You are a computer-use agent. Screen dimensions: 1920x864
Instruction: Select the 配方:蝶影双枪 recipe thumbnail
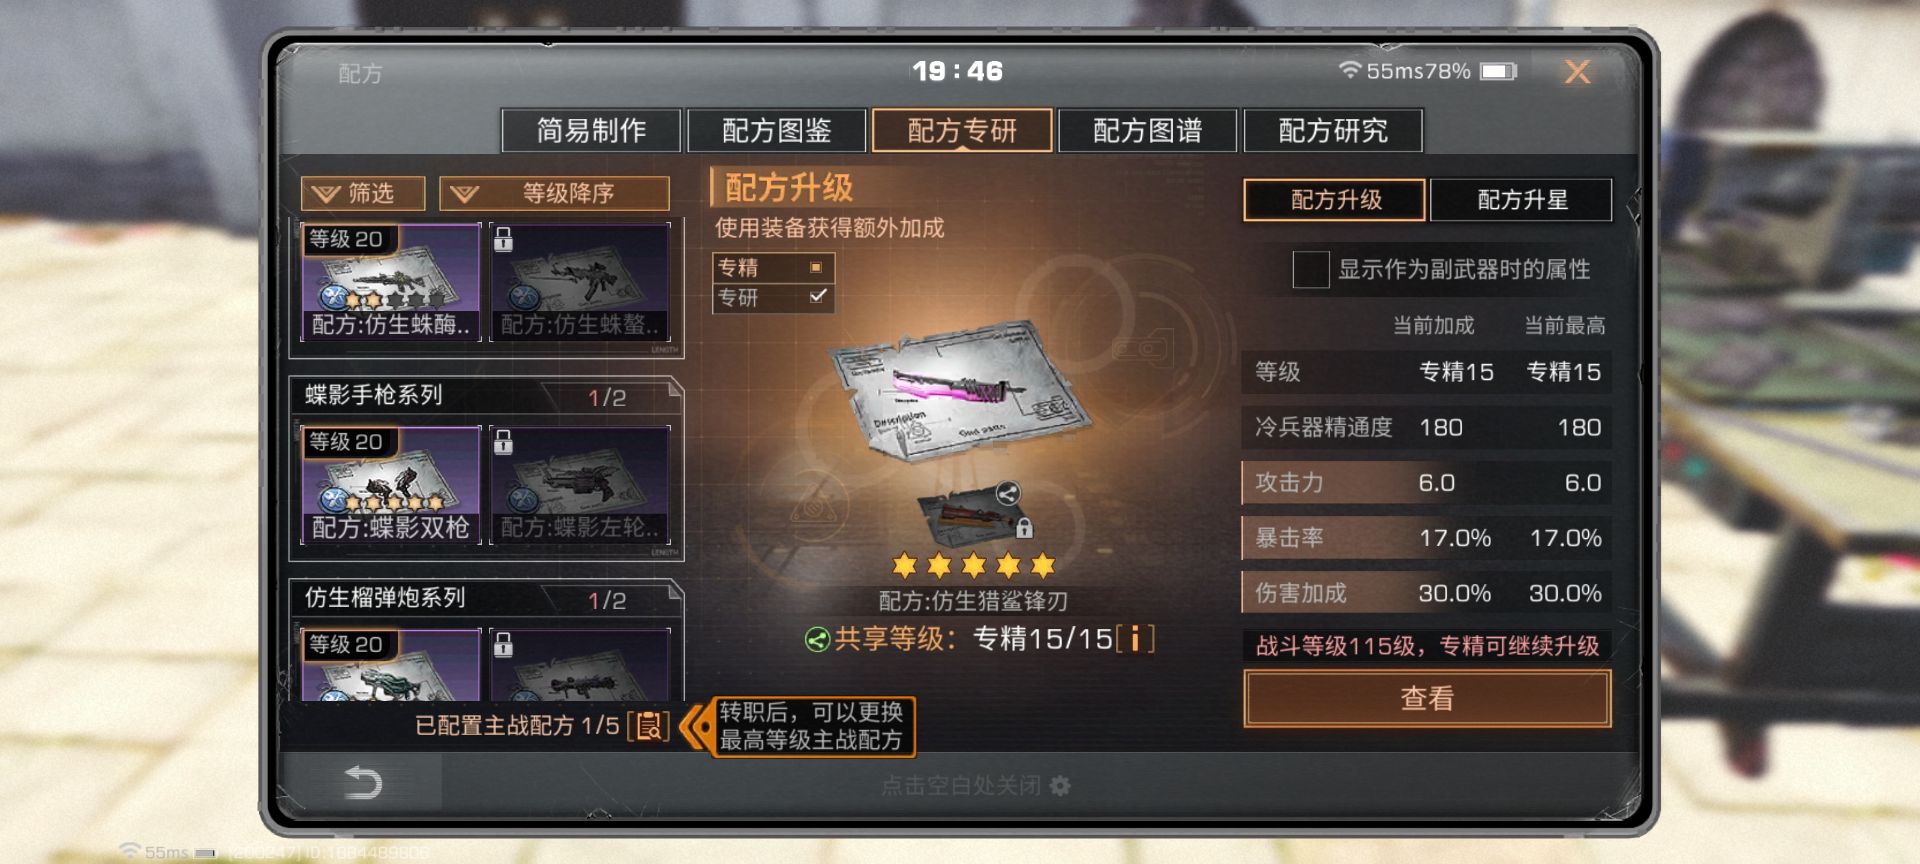point(391,485)
